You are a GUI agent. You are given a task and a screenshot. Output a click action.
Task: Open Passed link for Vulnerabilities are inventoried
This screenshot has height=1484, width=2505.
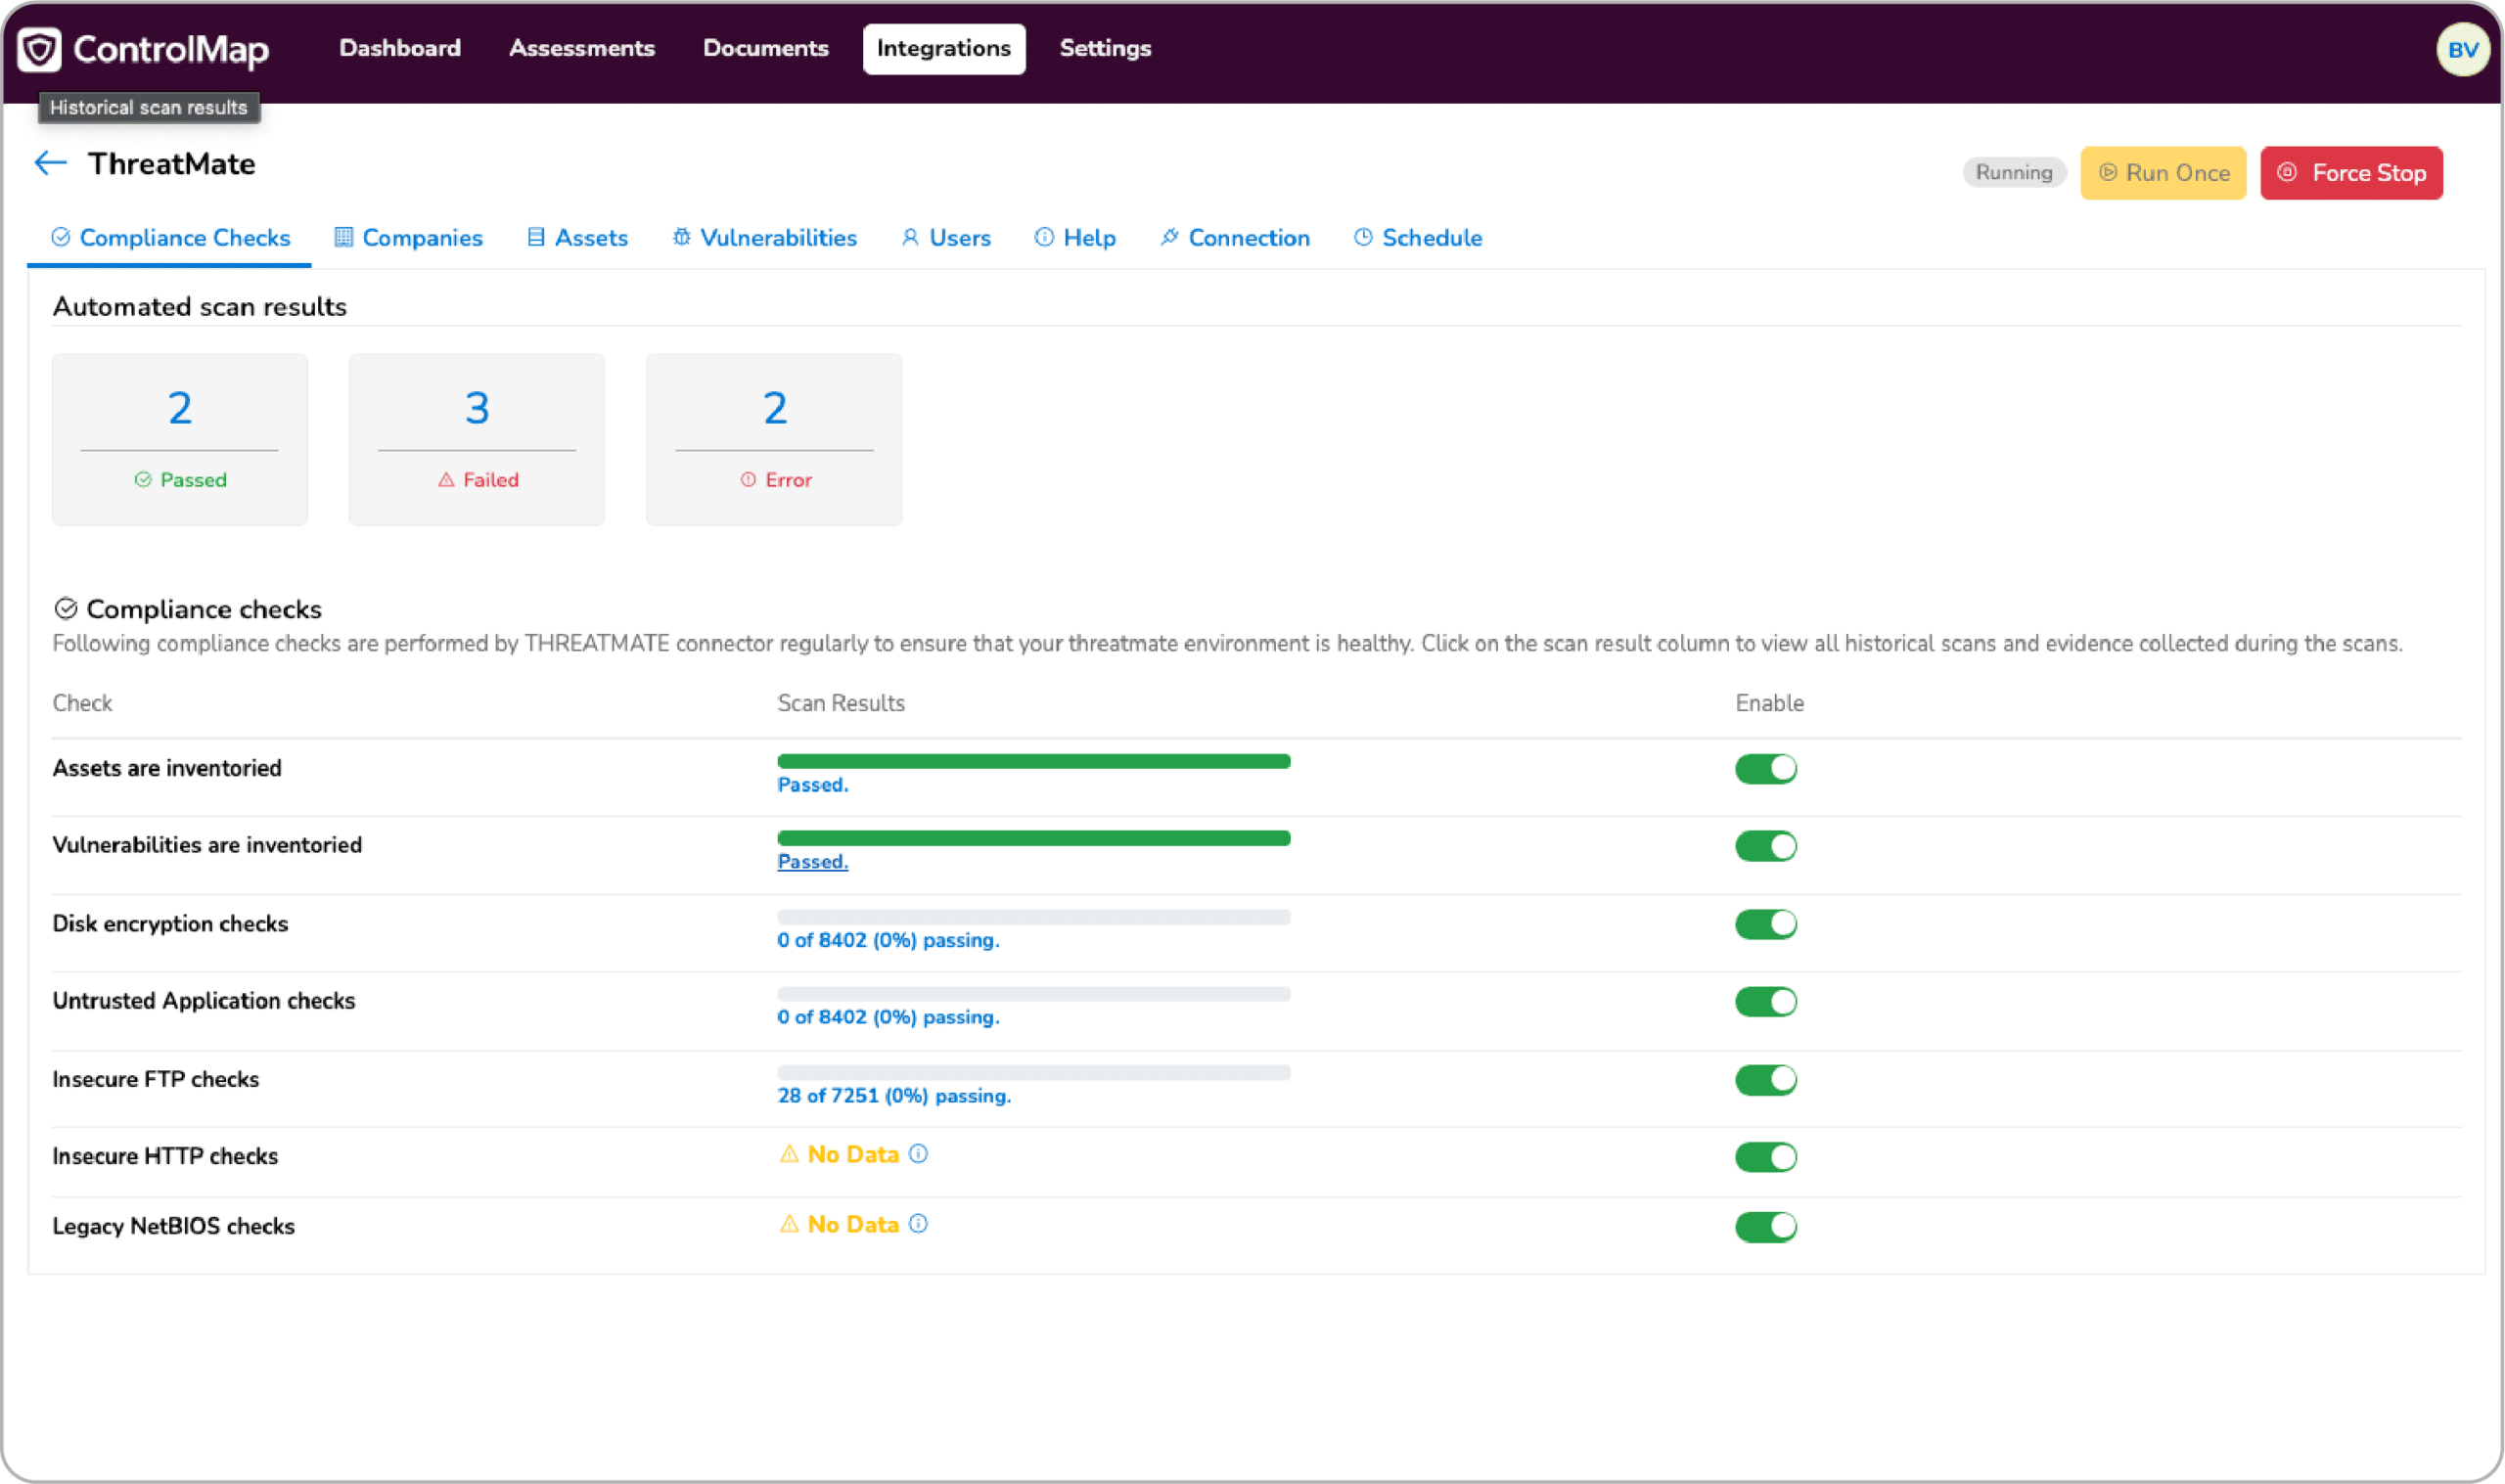click(x=812, y=862)
